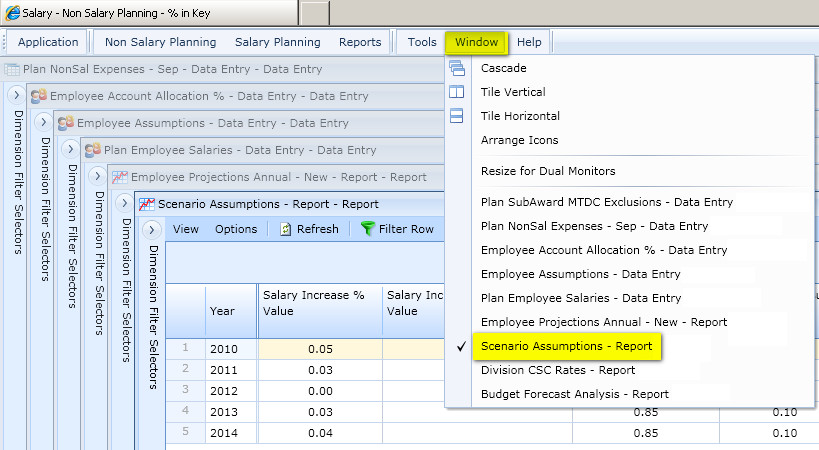This screenshot has height=450, width=819.
Task: Click the 0.03 cell for year 2013
Action: pos(320,412)
